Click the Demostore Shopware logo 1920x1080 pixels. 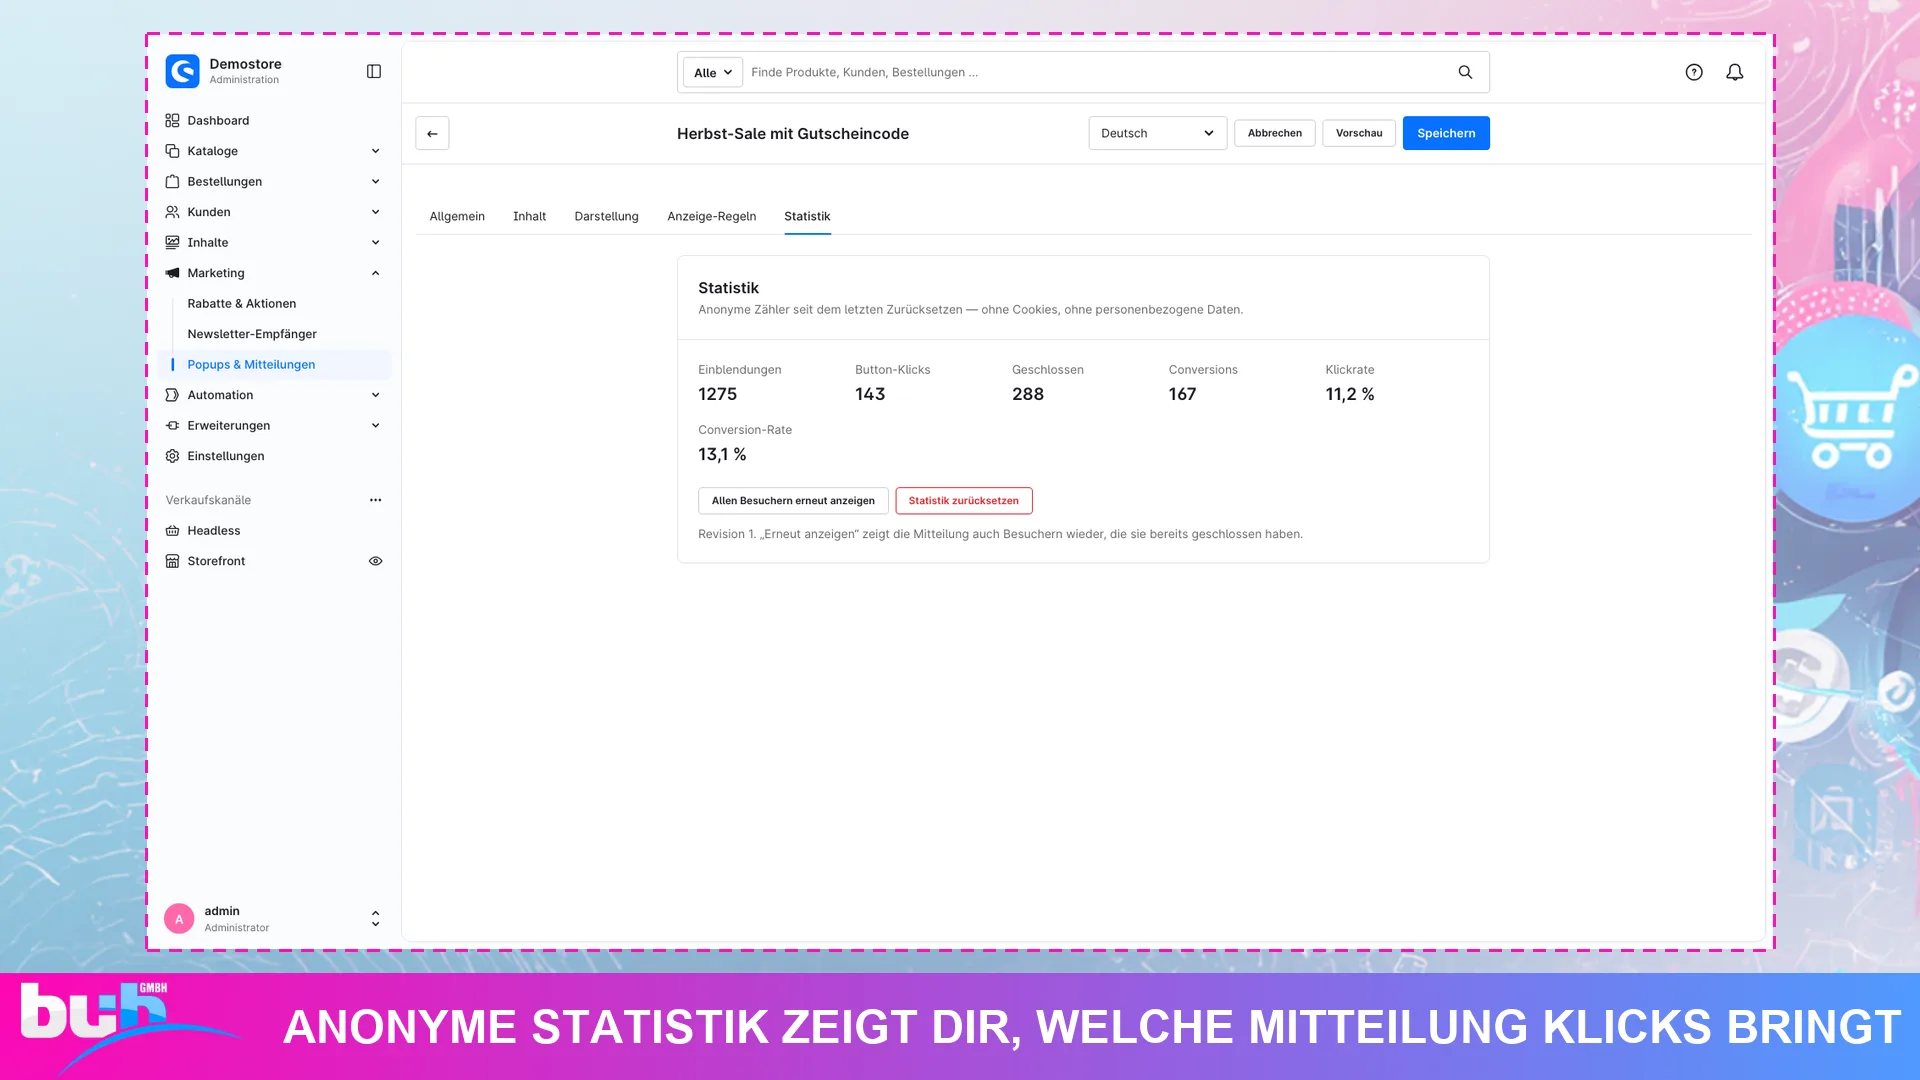(182, 71)
